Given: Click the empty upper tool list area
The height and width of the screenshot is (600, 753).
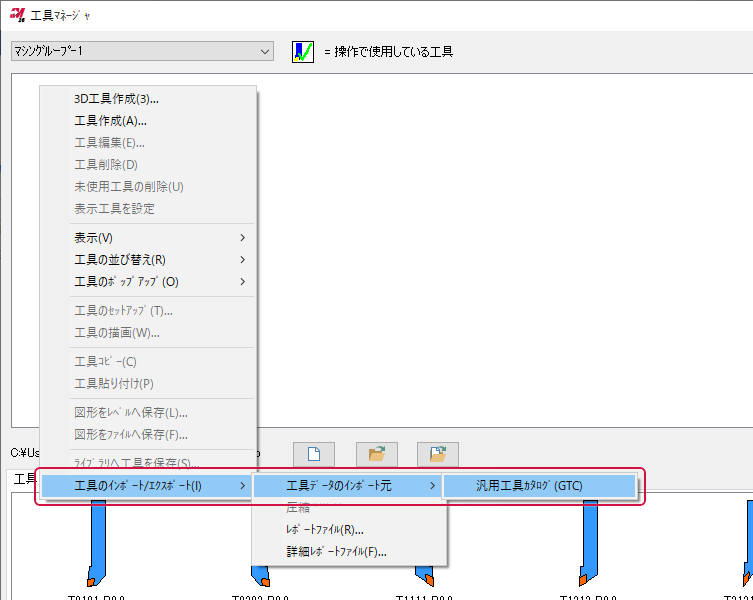Looking at the screenshot, I should coord(500,250).
